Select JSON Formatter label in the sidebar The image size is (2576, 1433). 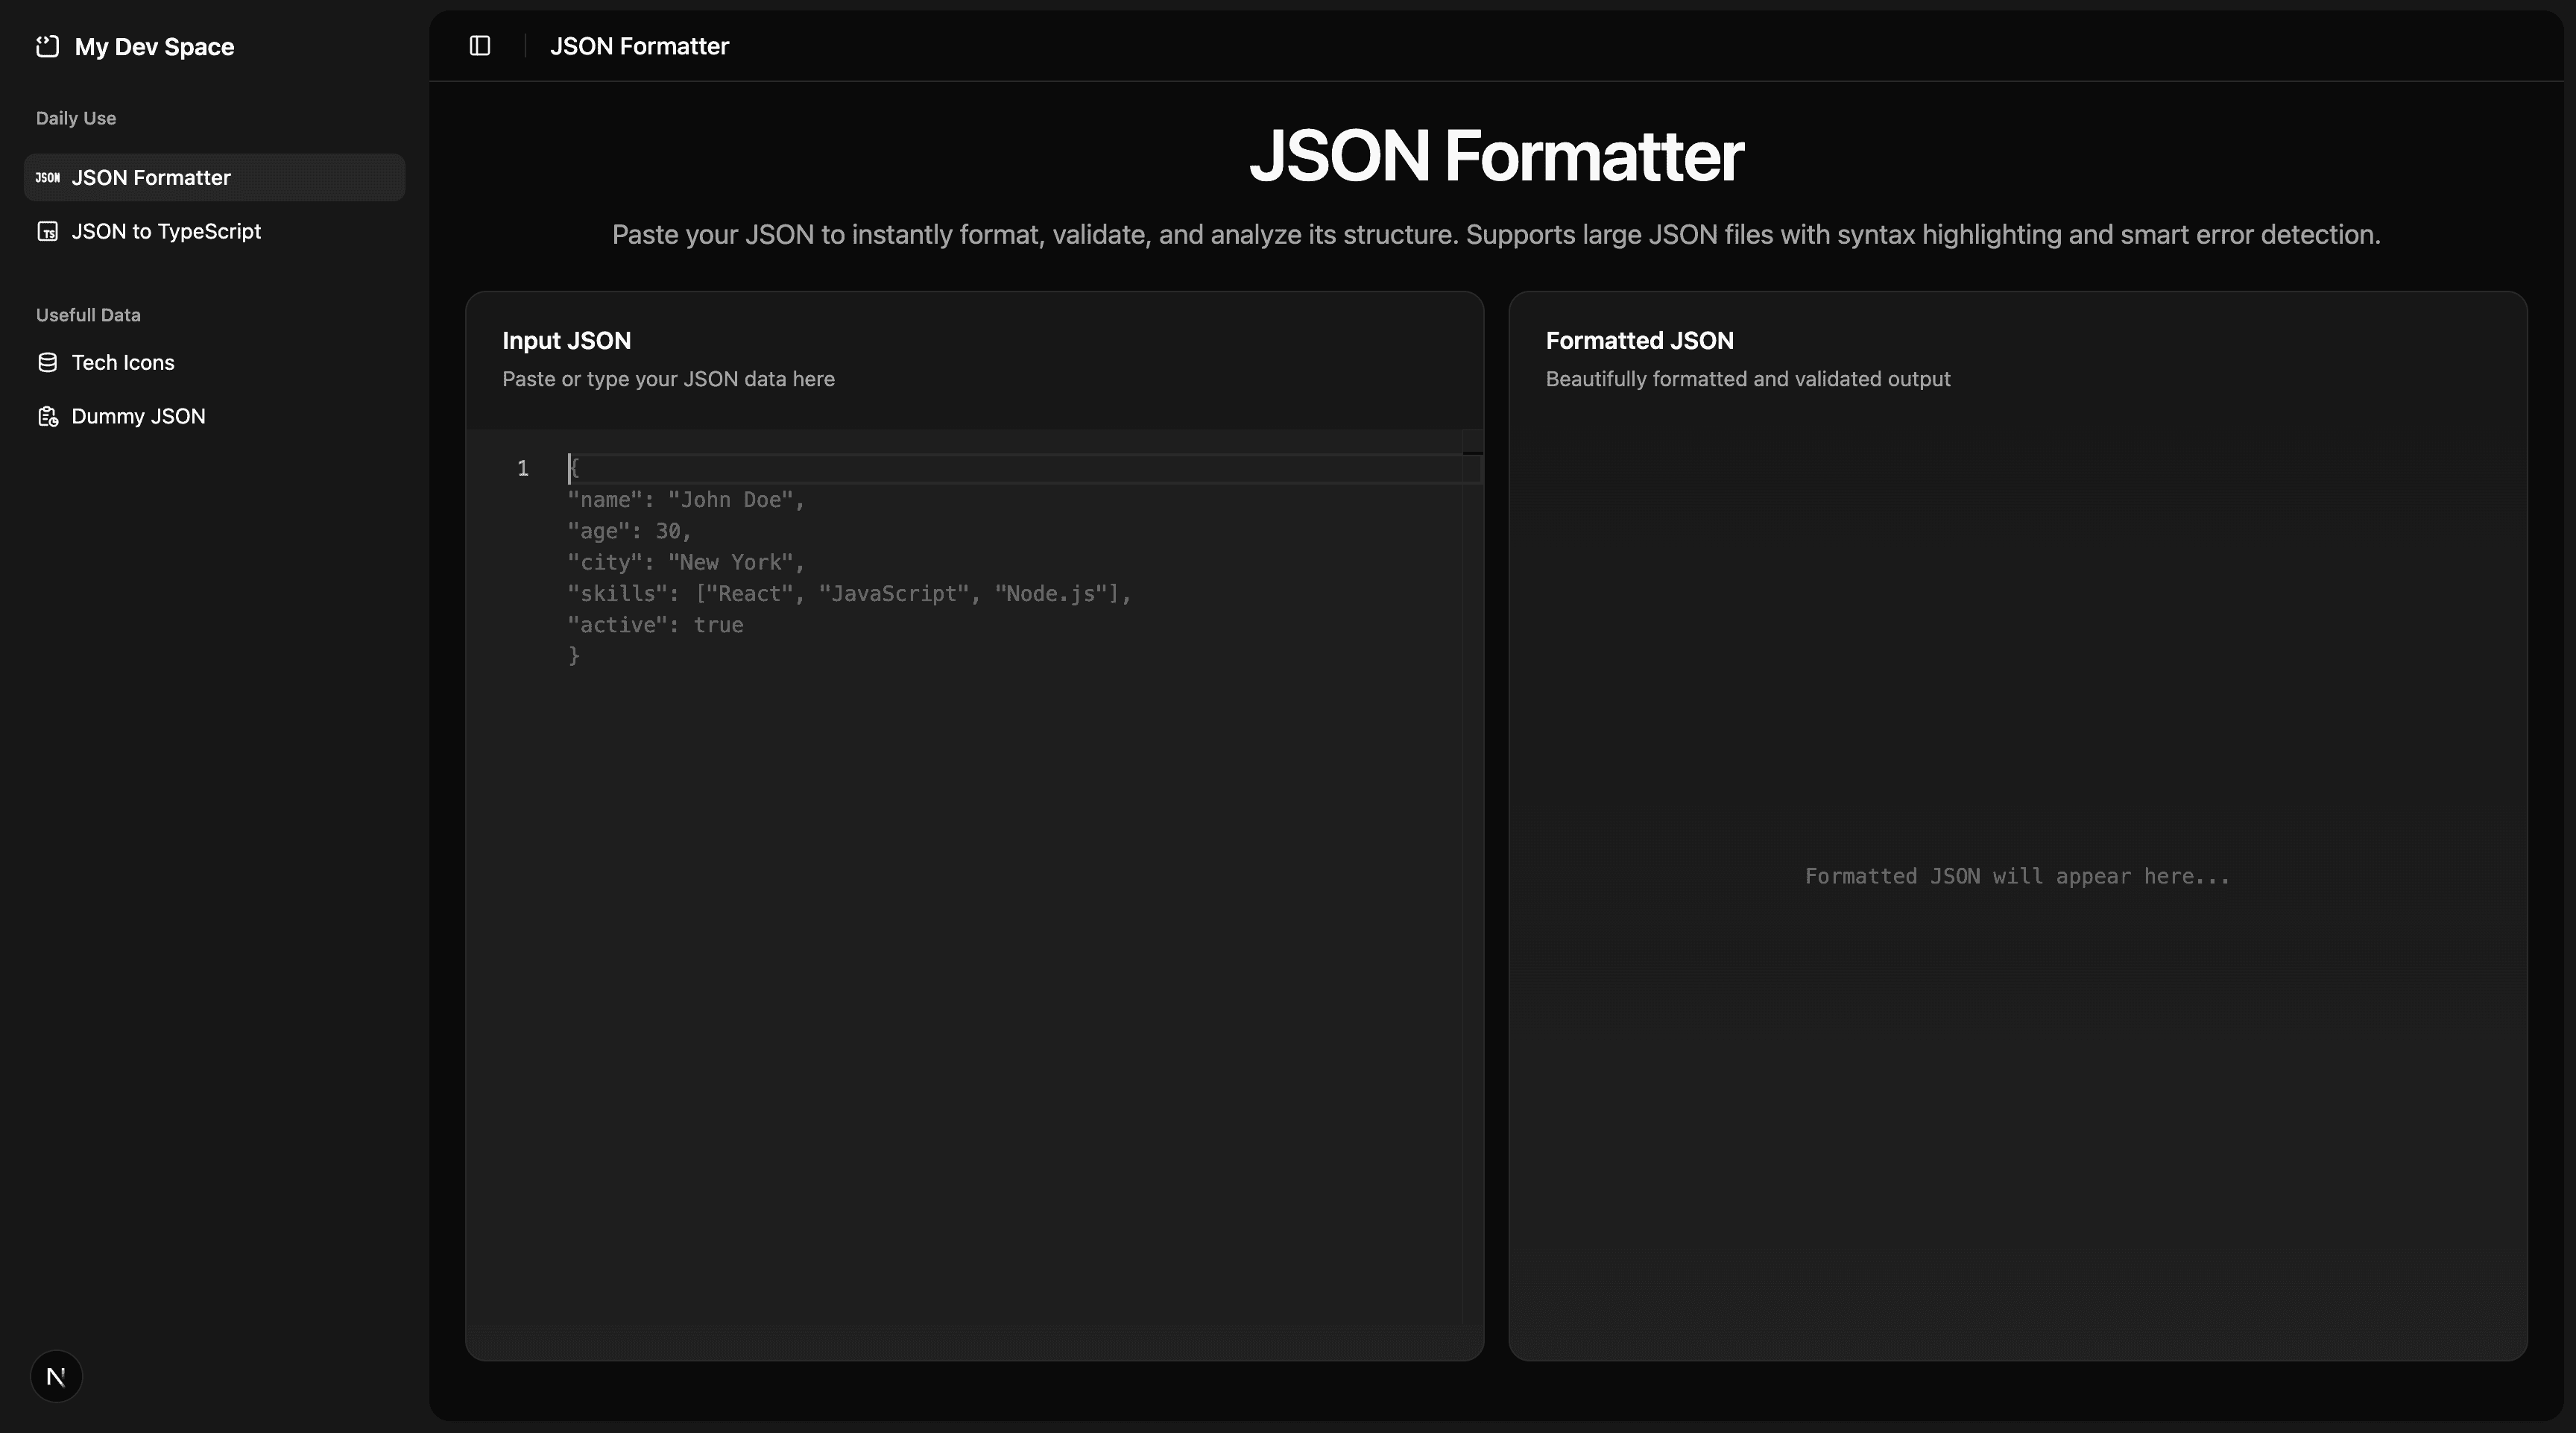coord(151,178)
